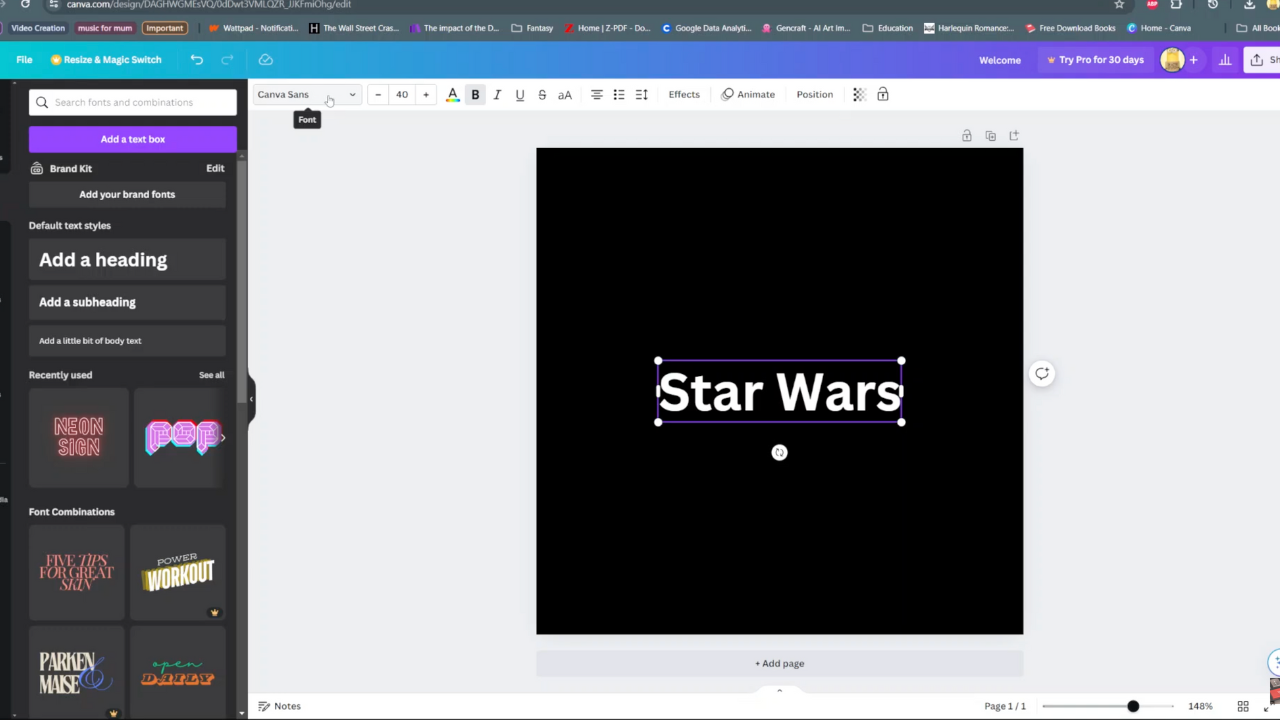Viewport: 1280px width, 720px height.
Task: Collapse the side panel with the handle
Action: point(251,399)
